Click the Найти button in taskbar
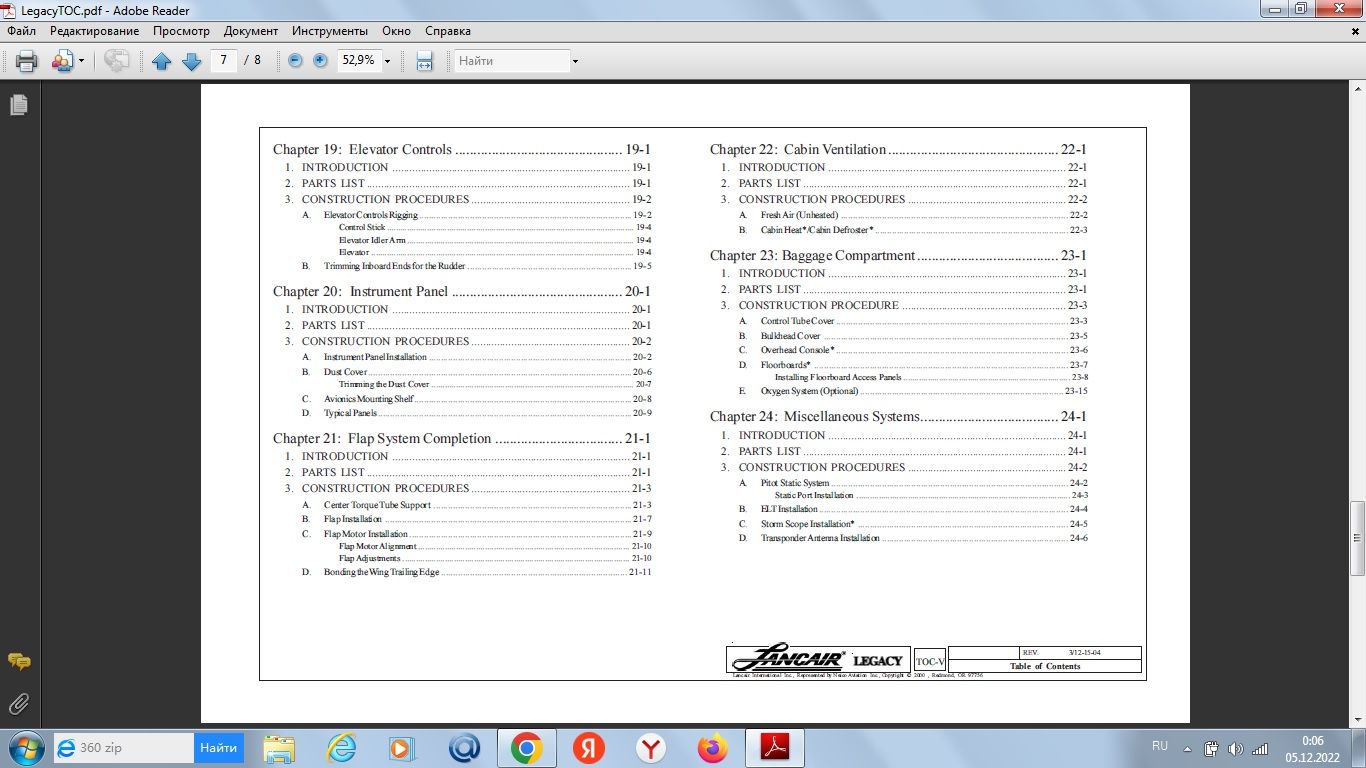The width and height of the screenshot is (1366, 768). [x=218, y=747]
